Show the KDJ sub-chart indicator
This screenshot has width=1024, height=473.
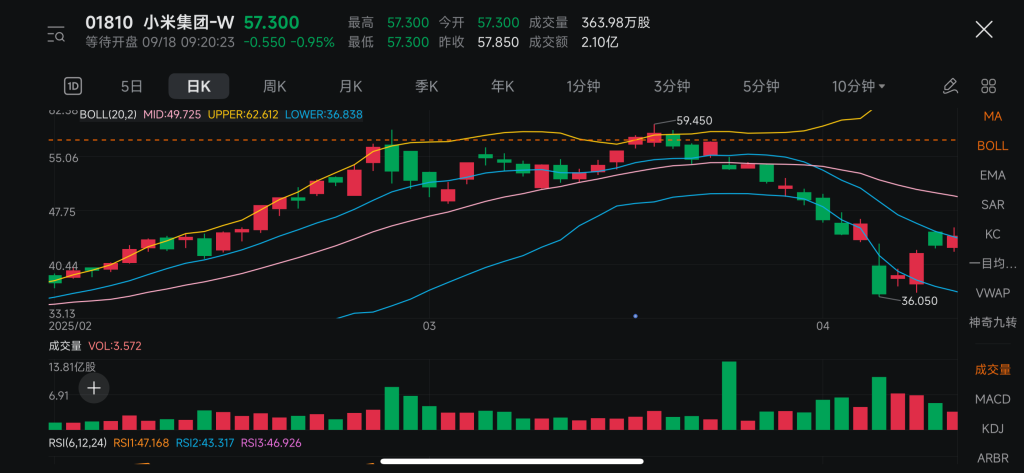point(992,428)
